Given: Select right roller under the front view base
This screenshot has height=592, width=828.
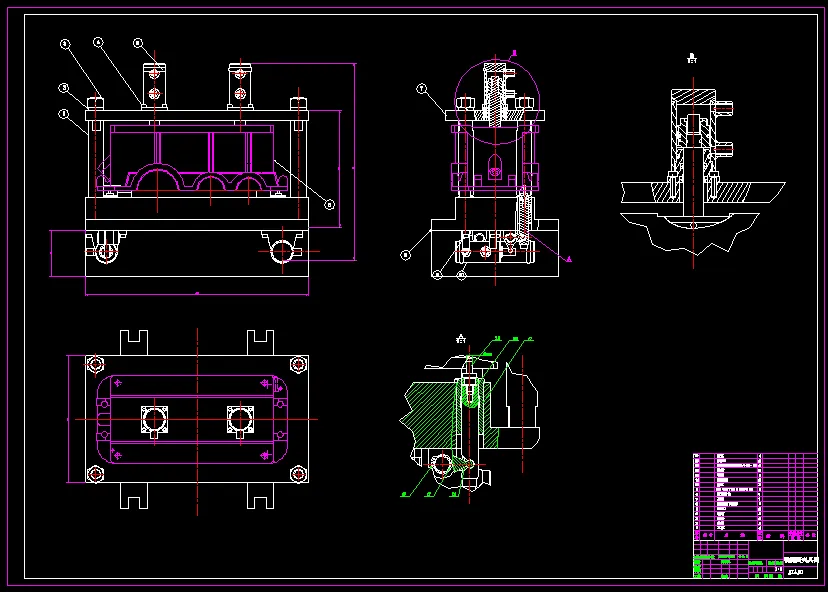Looking at the screenshot, I should tap(282, 251).
